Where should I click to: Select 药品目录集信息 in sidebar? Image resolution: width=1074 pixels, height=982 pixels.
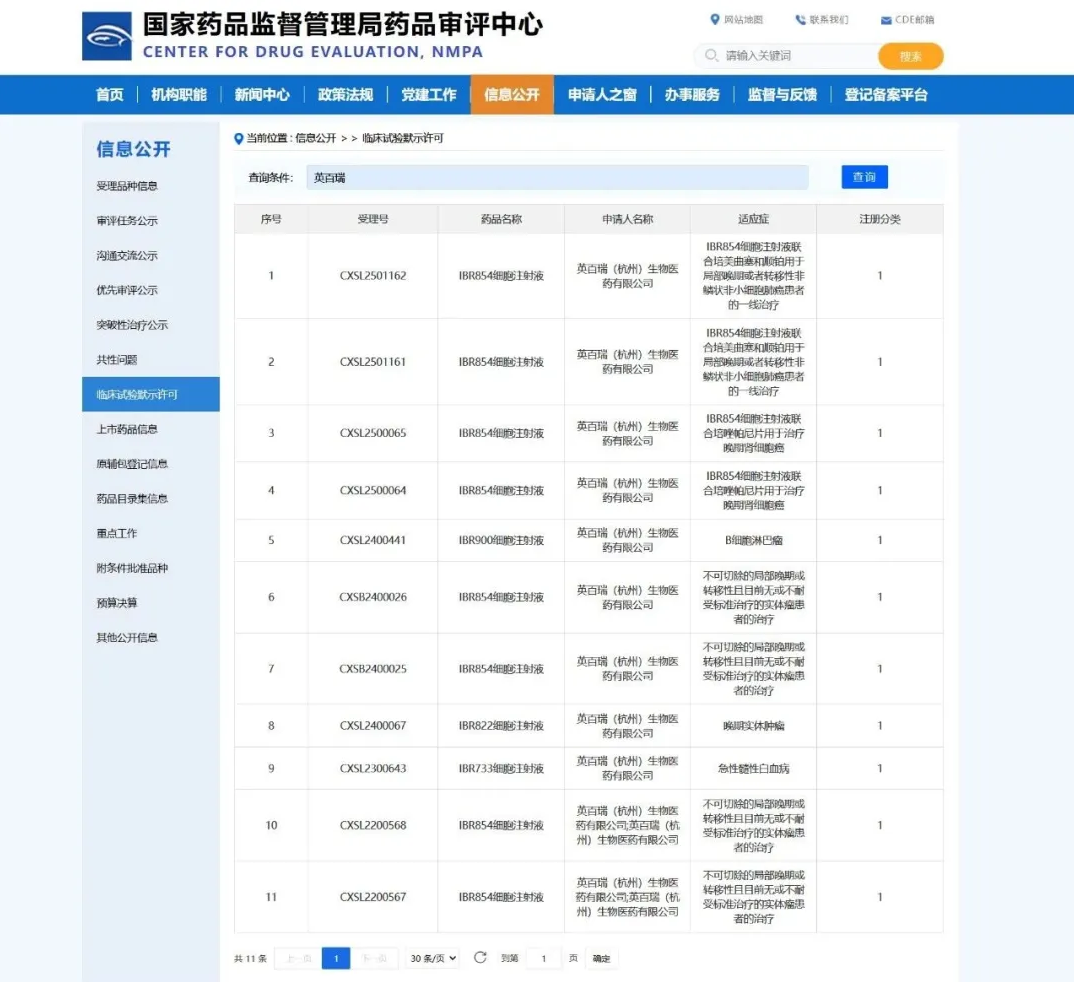pyautogui.click(x=132, y=499)
